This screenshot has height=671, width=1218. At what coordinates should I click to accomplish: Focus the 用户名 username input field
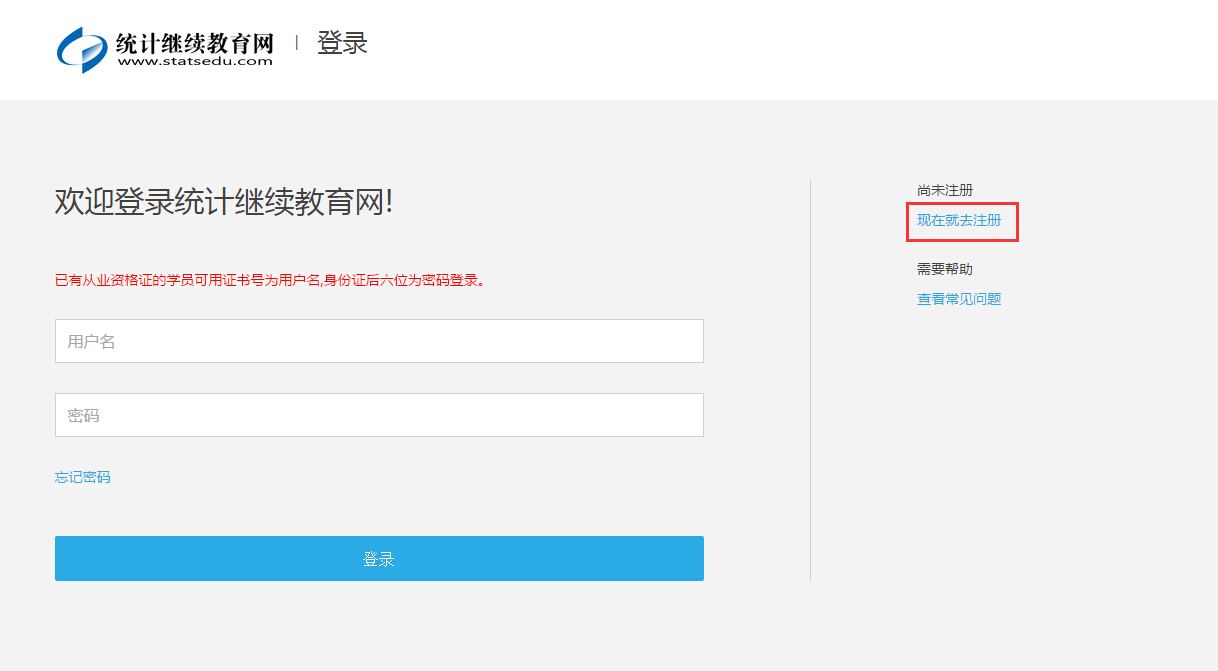pos(379,341)
